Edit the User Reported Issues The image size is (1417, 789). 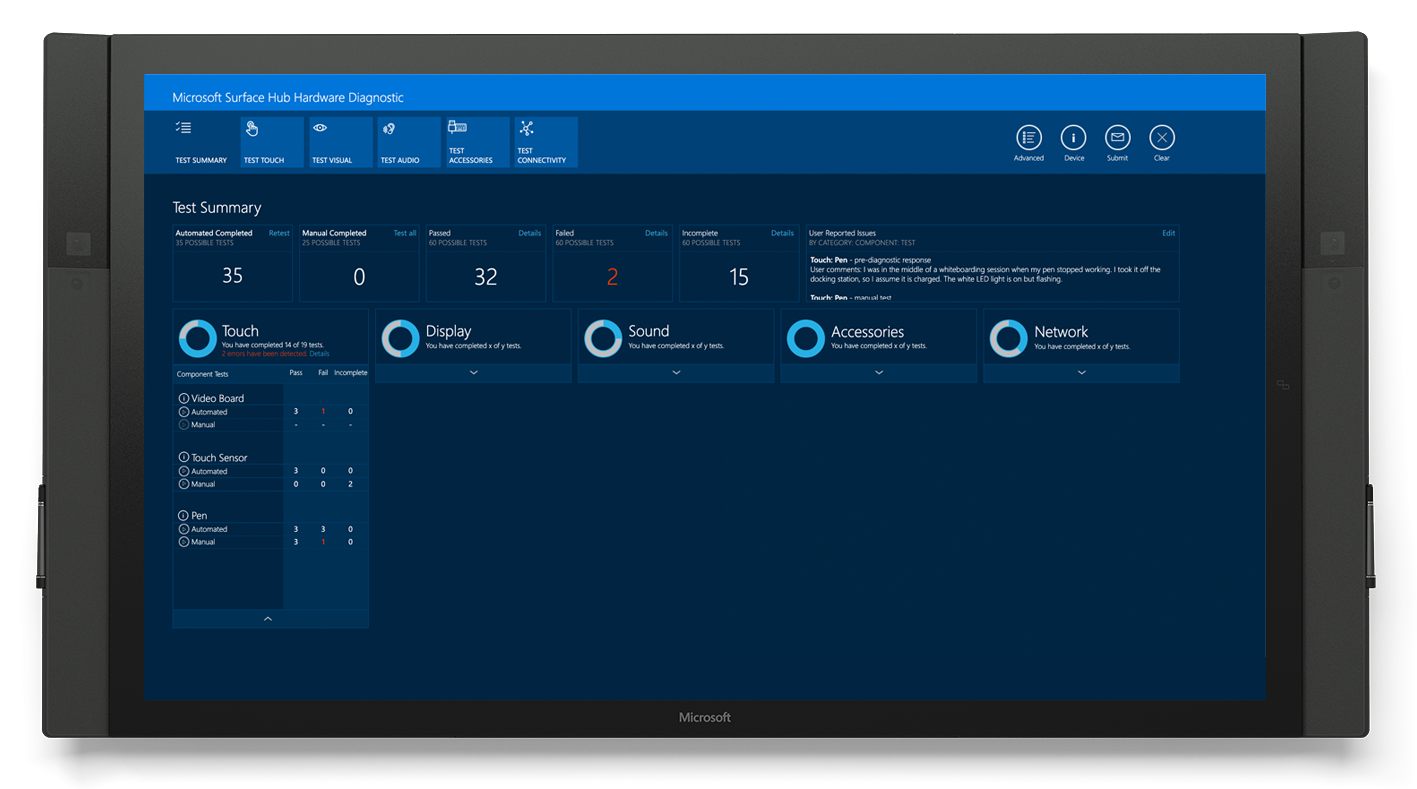(x=1169, y=233)
